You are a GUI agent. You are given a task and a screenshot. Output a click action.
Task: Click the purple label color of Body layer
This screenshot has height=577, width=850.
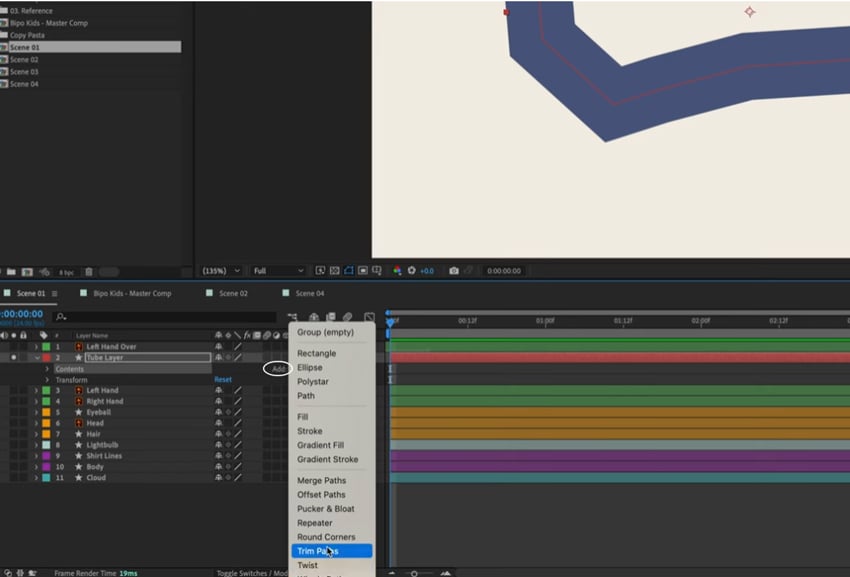coord(46,467)
